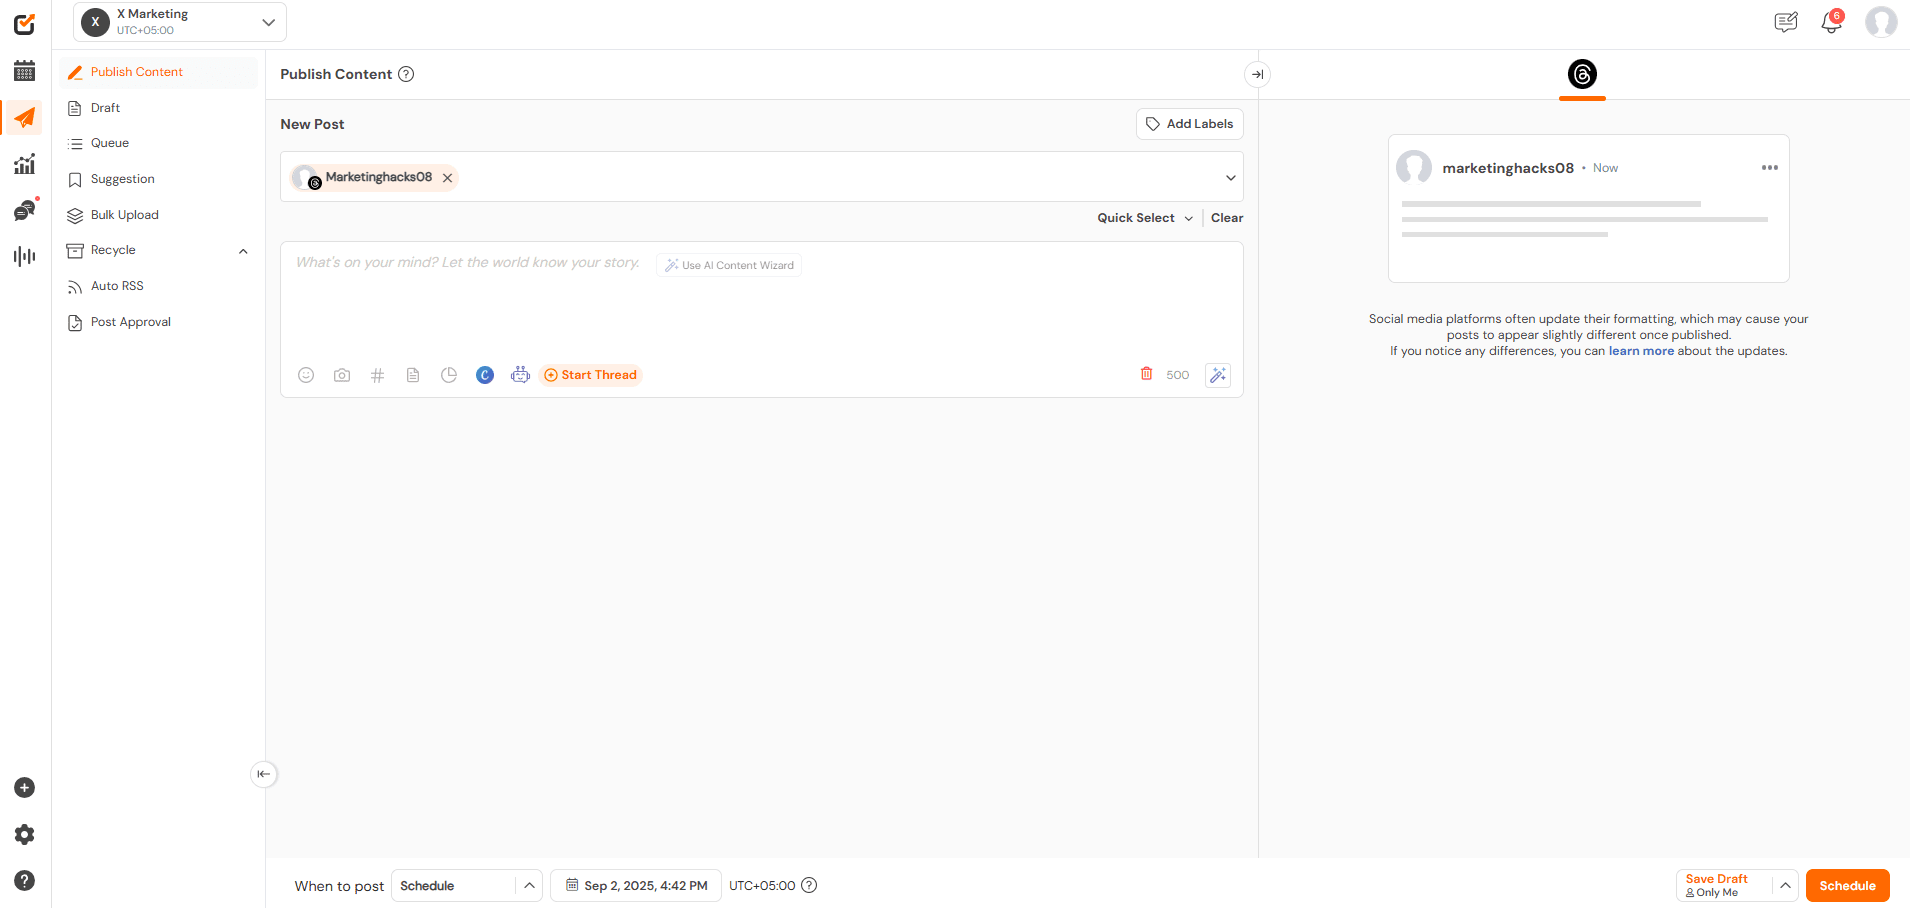Click the AI assistant robot icon
Image resolution: width=1910 pixels, height=908 pixels.
[x=520, y=374]
